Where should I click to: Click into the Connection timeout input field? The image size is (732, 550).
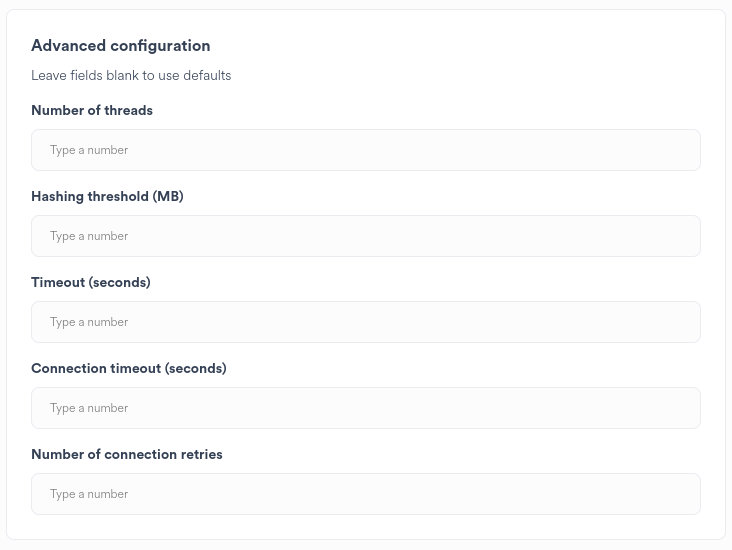[x=365, y=408]
